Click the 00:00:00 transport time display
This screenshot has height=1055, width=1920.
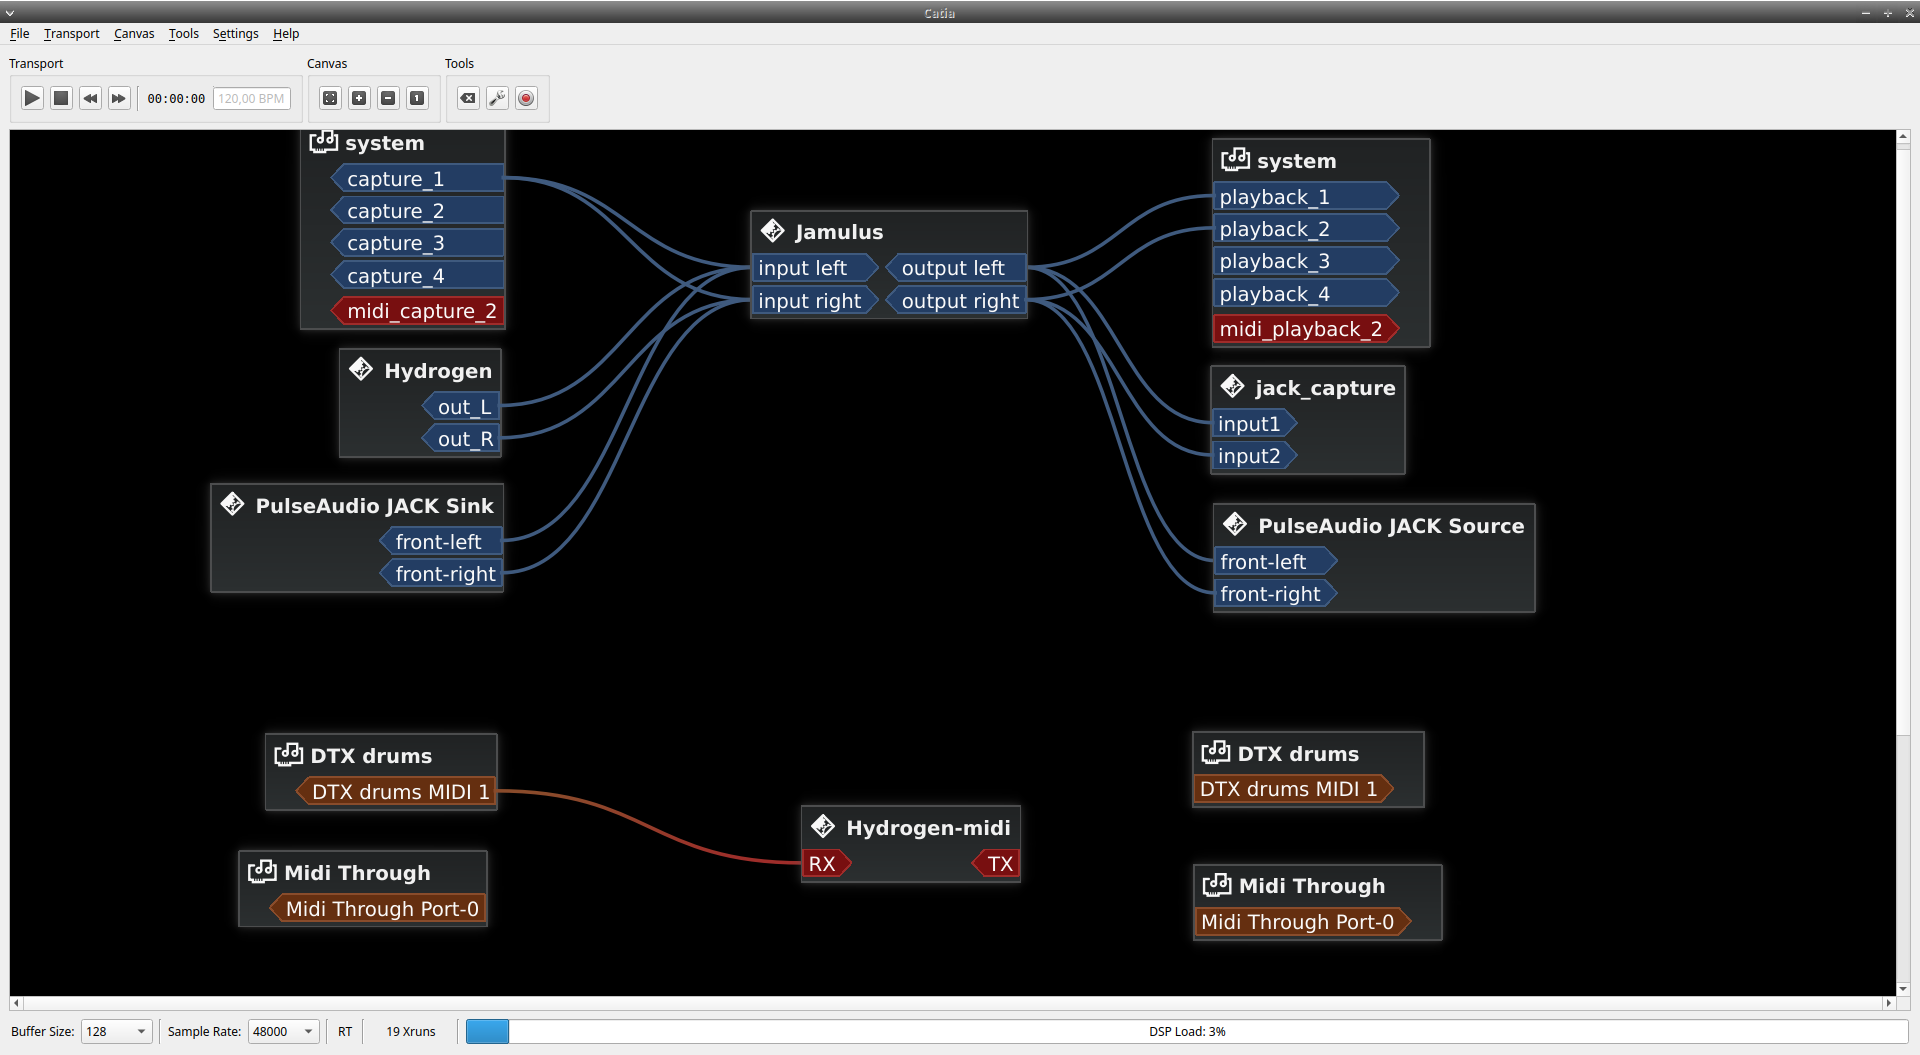pos(176,99)
